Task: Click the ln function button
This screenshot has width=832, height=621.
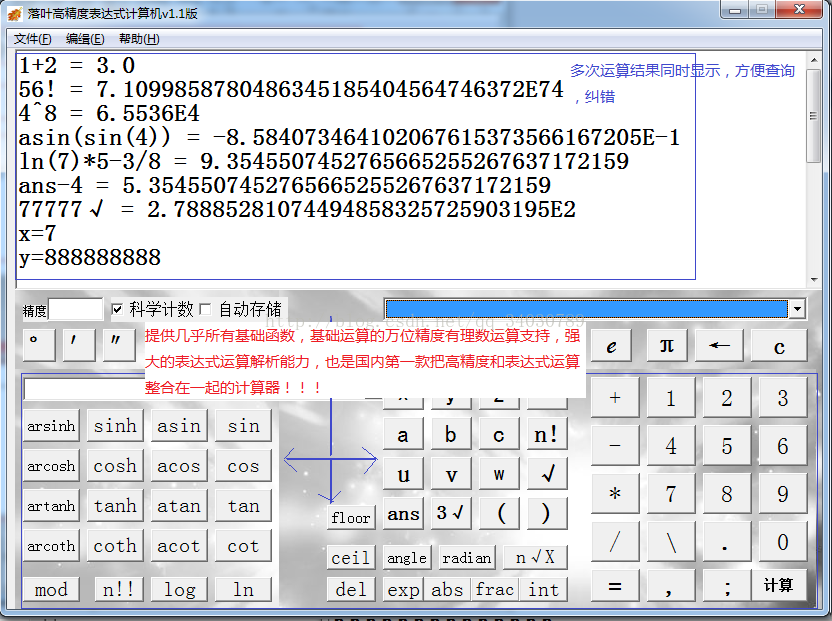Action: pos(244,589)
